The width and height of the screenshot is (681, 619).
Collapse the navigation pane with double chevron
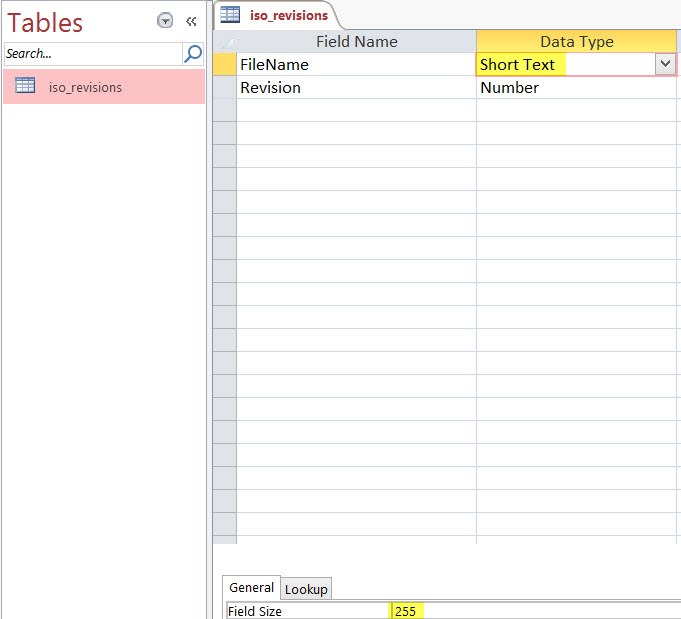191,21
